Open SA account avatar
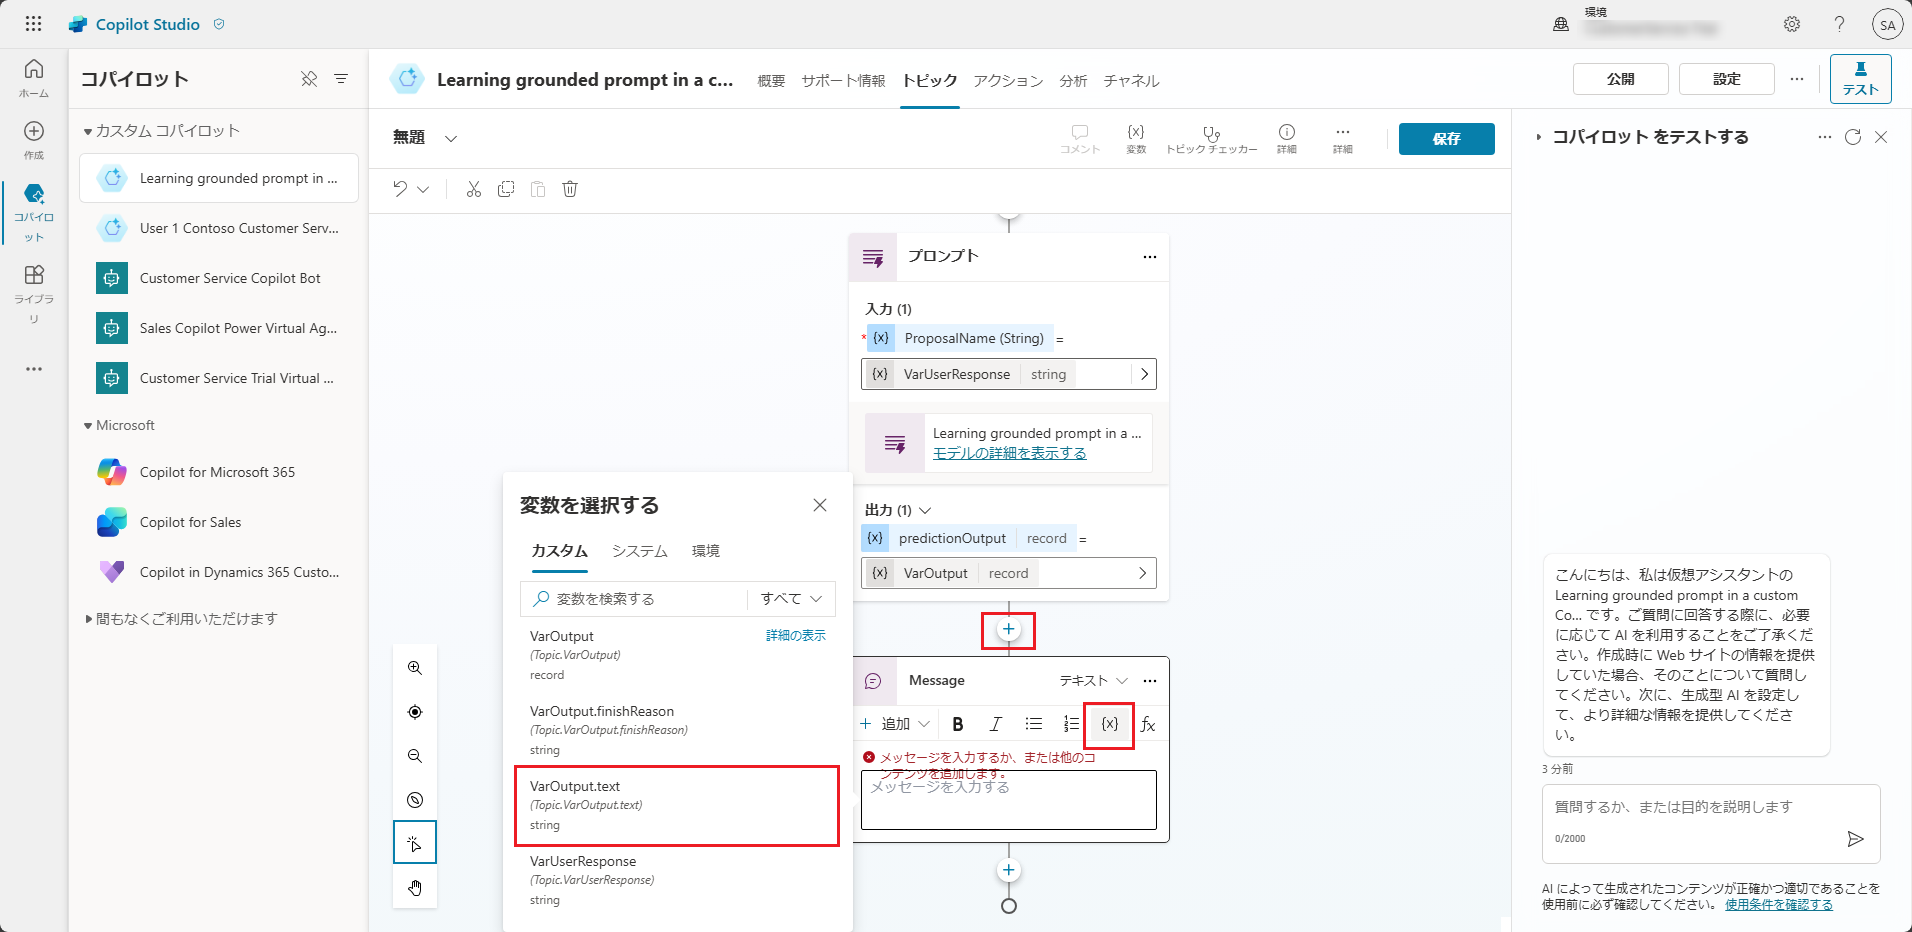The width and height of the screenshot is (1912, 932). click(x=1887, y=24)
